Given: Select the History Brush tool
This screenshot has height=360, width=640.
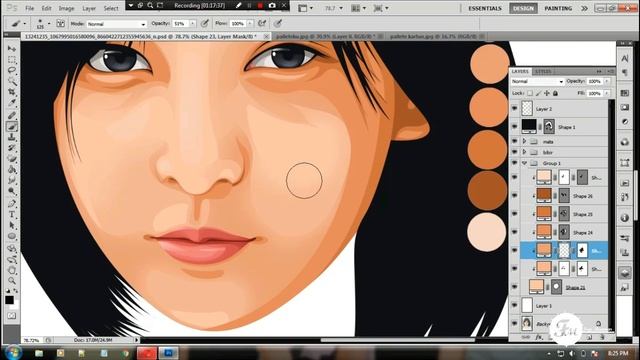Looking at the screenshot, I should pos(12,148).
